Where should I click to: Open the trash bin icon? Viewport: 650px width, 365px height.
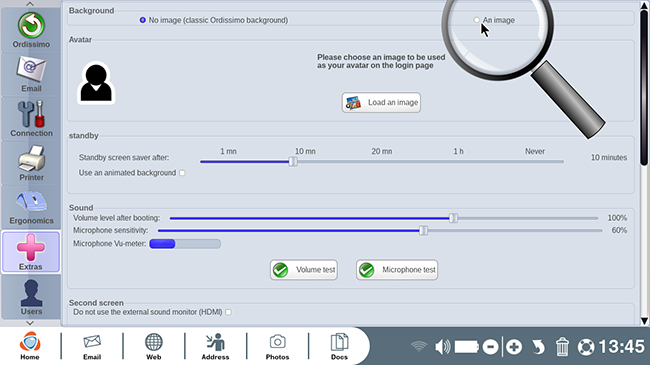click(x=562, y=347)
